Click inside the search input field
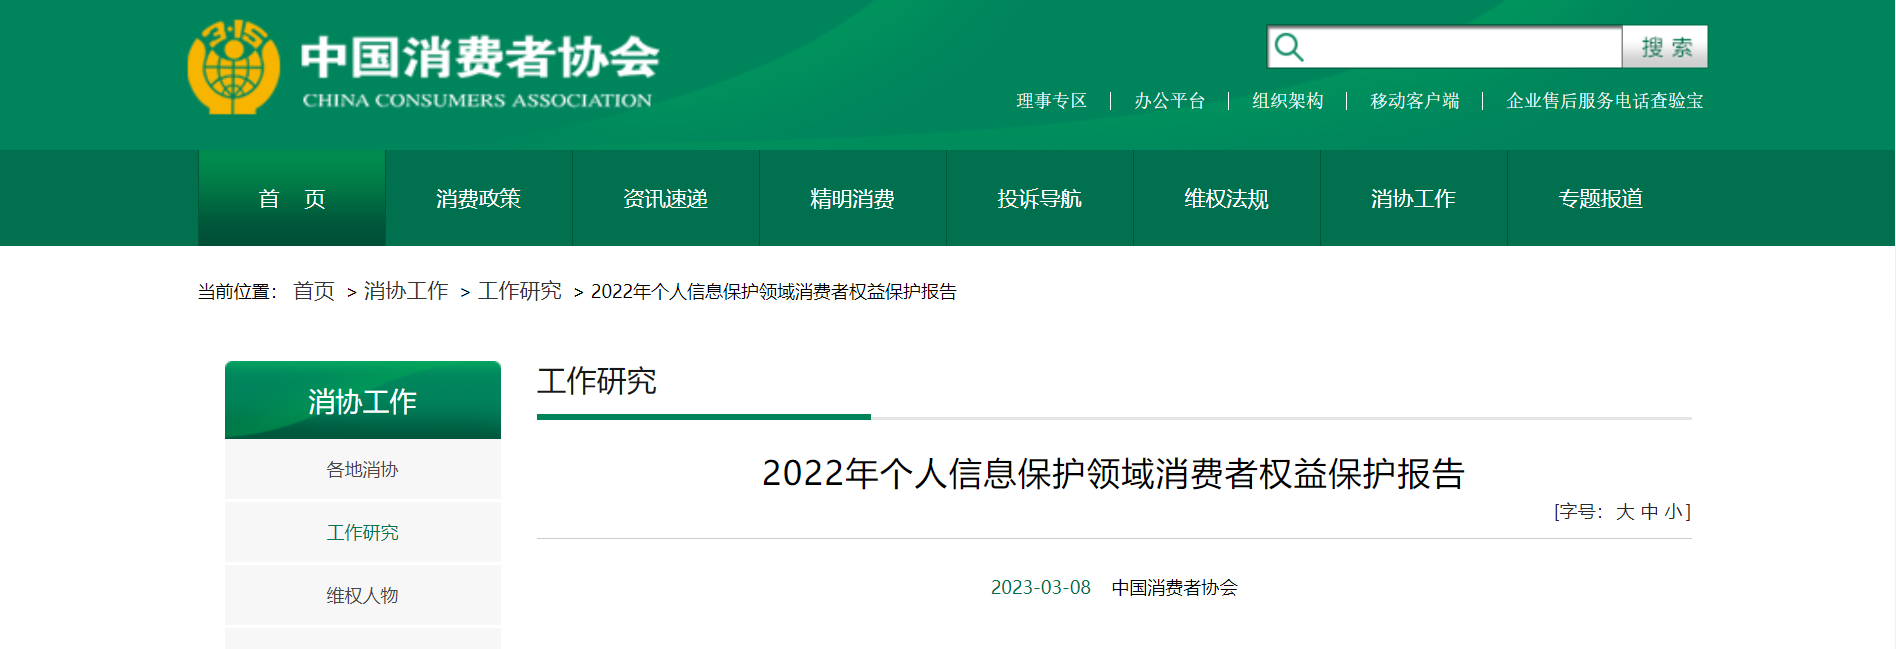The width and height of the screenshot is (1896, 649). tap(1460, 47)
